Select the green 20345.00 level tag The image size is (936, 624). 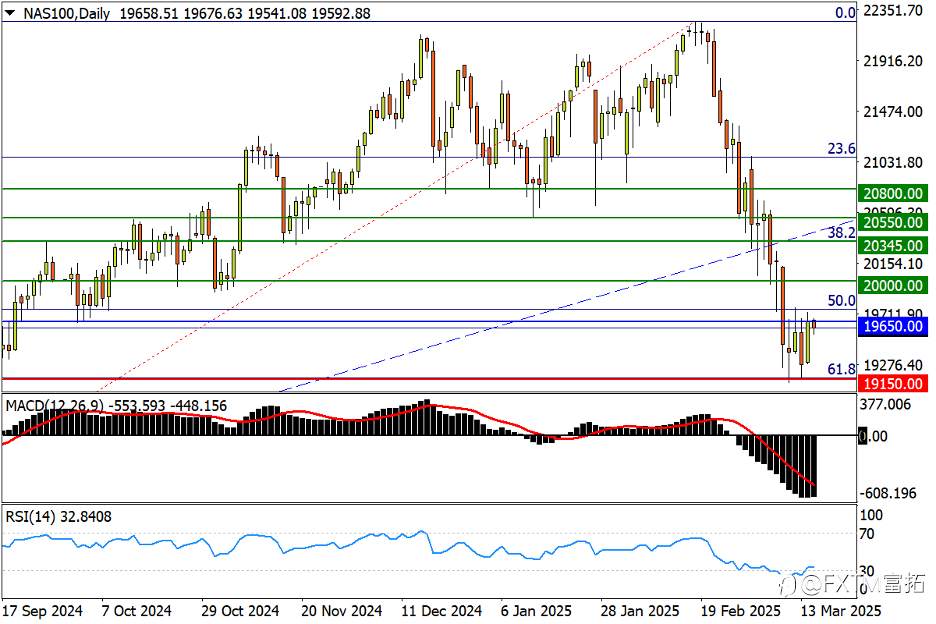tap(893, 245)
